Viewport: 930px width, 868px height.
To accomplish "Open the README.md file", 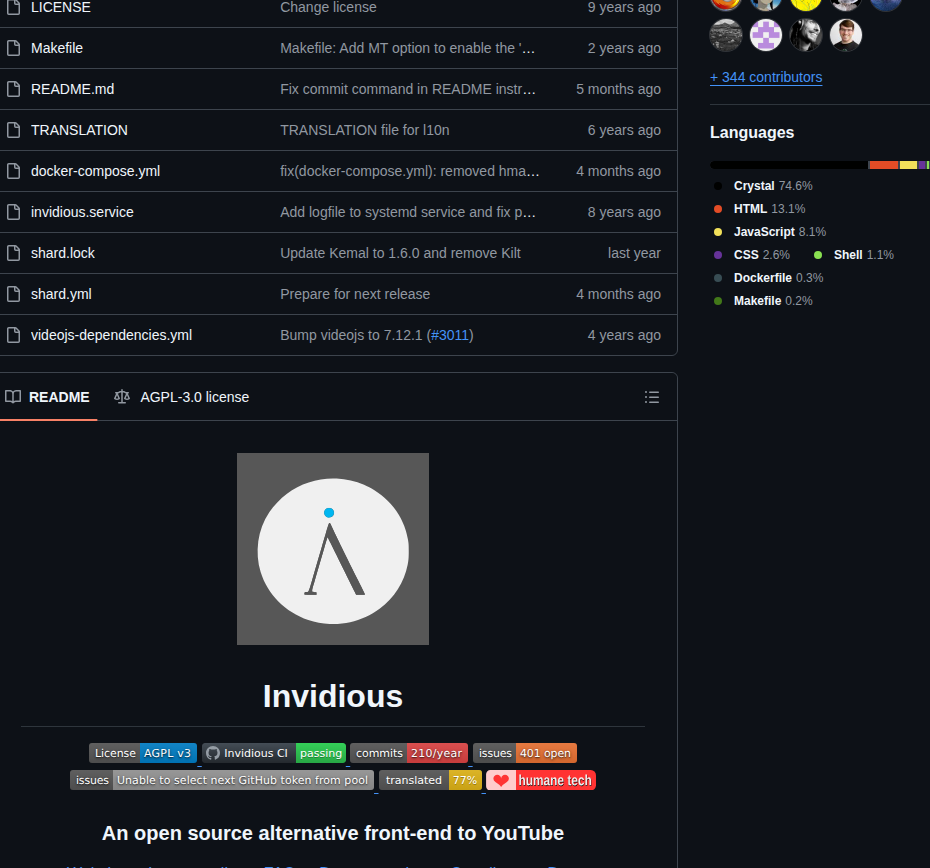I will pos(72,89).
